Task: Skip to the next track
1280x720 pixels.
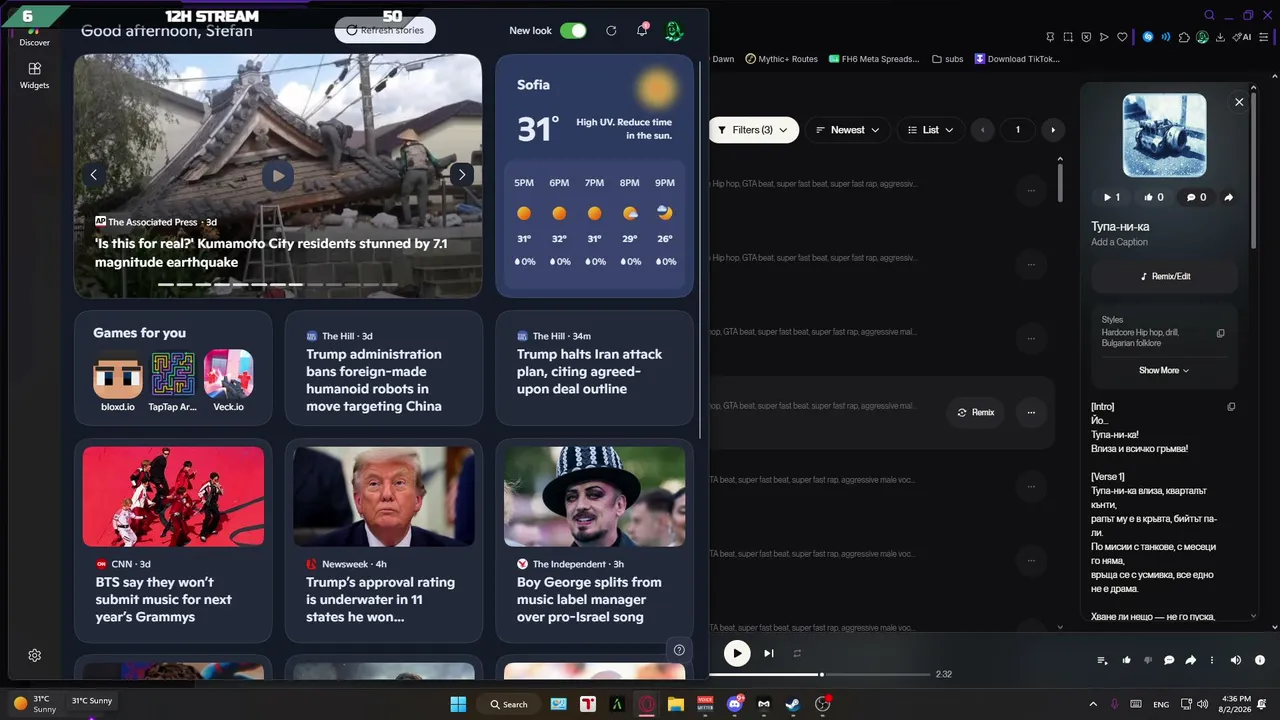Action: click(x=769, y=653)
